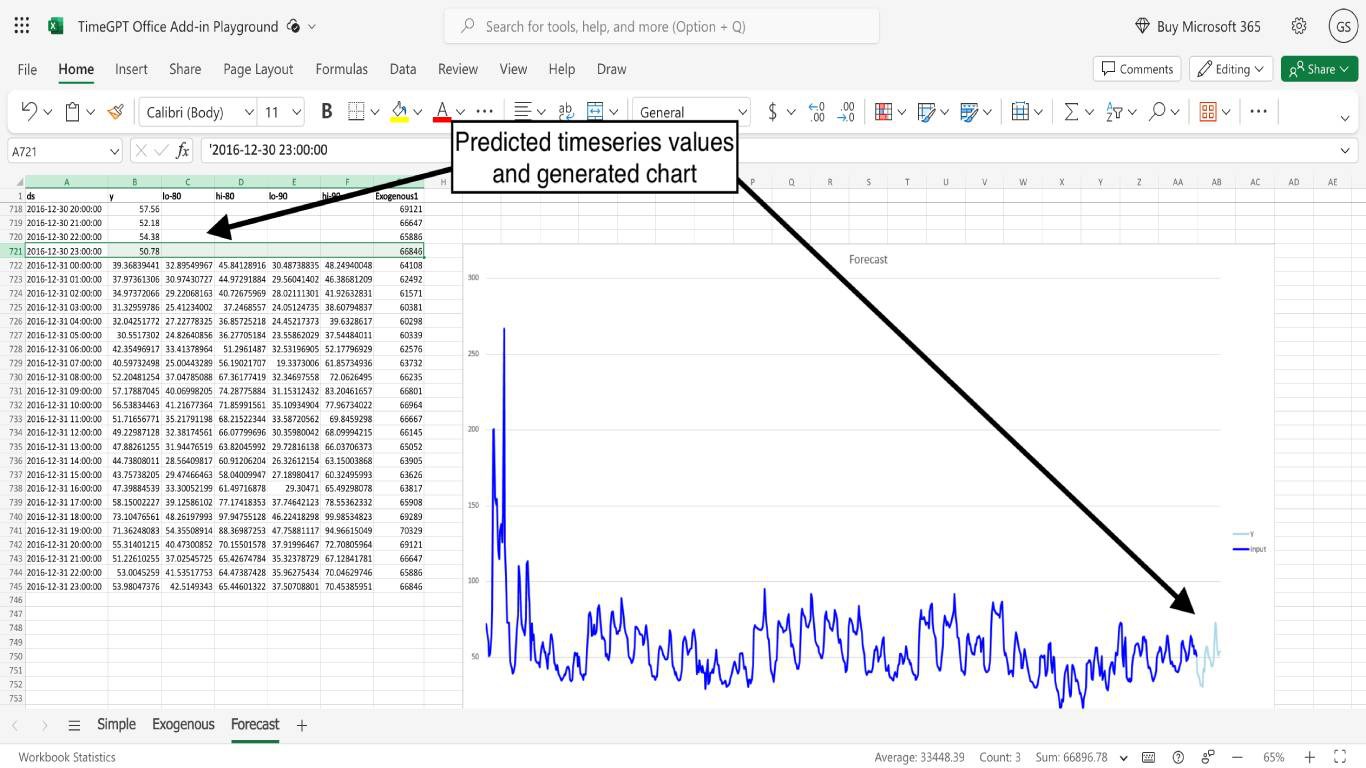The height and width of the screenshot is (768, 1366).
Task: Click the dollar currency format icon
Action: pyautogui.click(x=772, y=112)
